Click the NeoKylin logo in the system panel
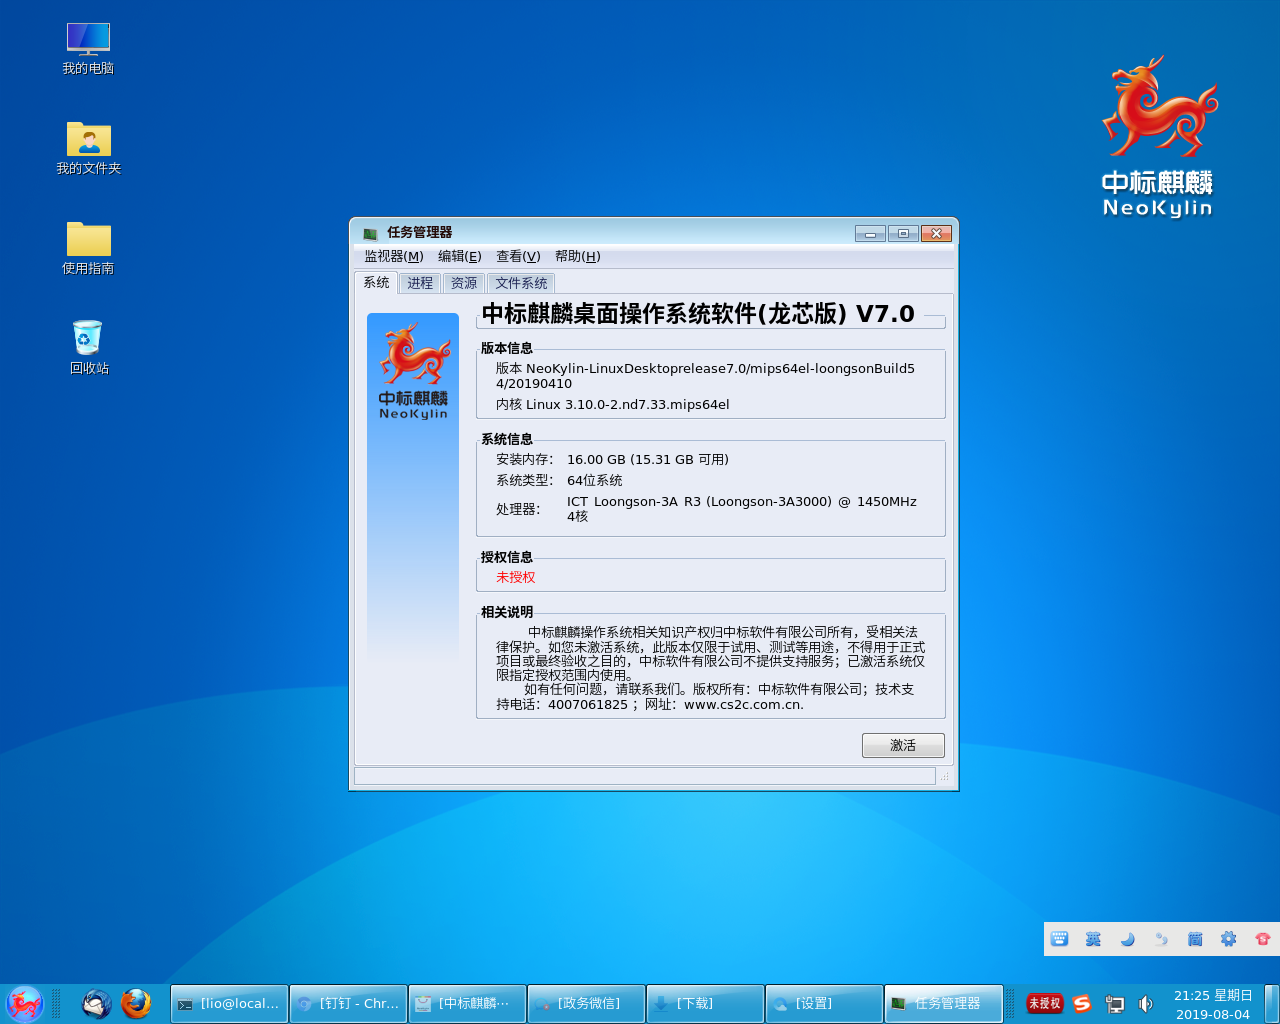Screen dimensions: 1280x1024 tap(413, 371)
